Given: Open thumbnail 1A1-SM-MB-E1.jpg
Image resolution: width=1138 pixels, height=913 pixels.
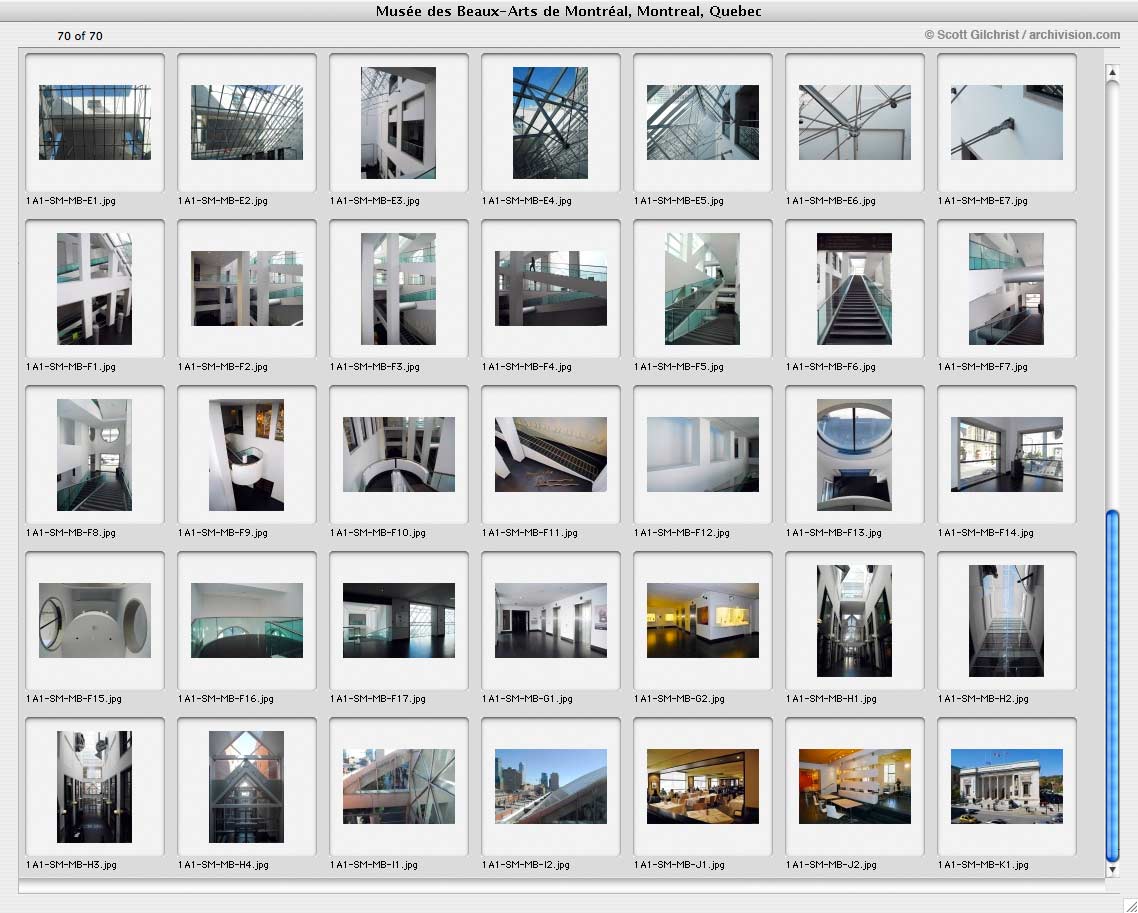Looking at the screenshot, I should click(x=95, y=123).
